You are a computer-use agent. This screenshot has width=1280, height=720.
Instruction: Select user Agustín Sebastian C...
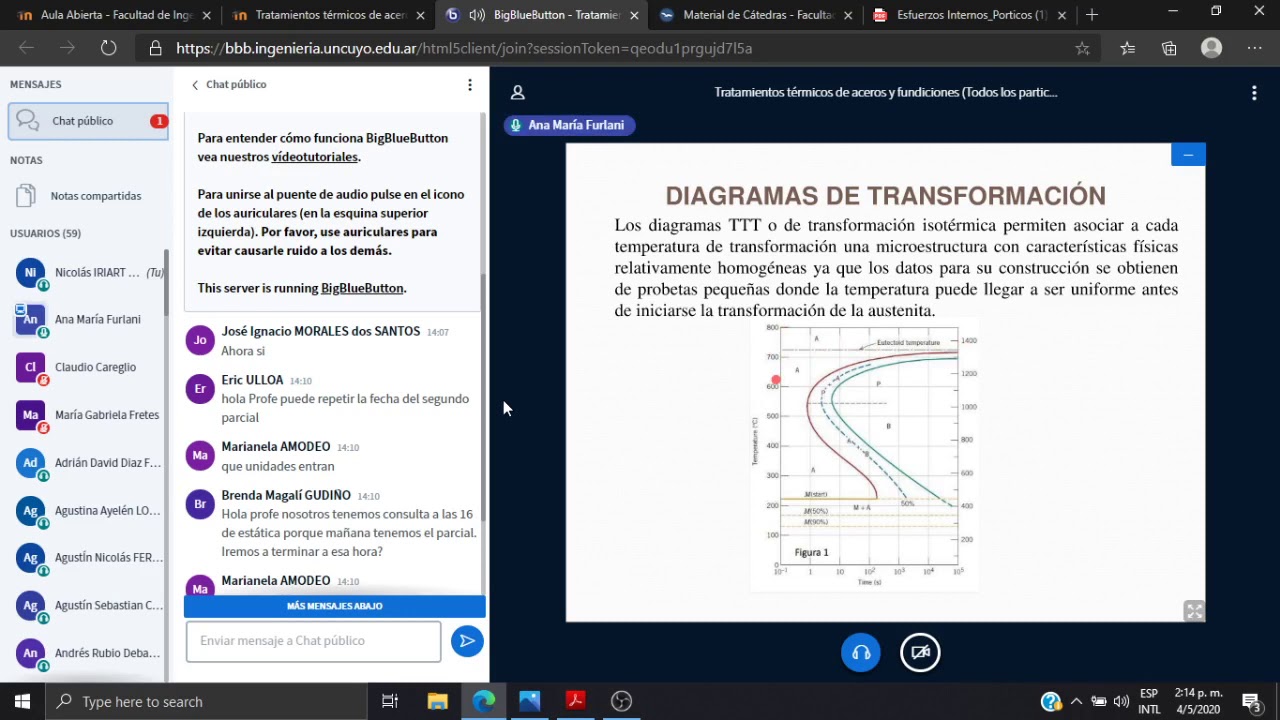[88, 605]
